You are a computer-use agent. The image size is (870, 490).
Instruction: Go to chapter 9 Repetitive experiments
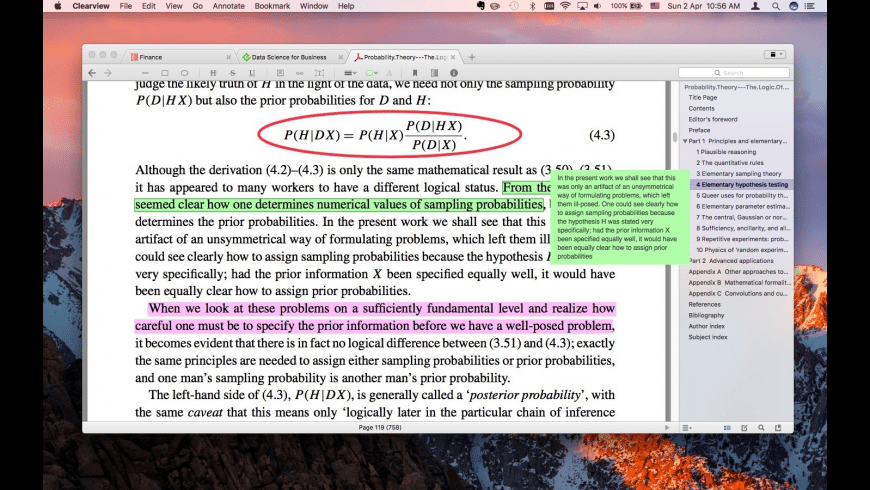[742, 239]
